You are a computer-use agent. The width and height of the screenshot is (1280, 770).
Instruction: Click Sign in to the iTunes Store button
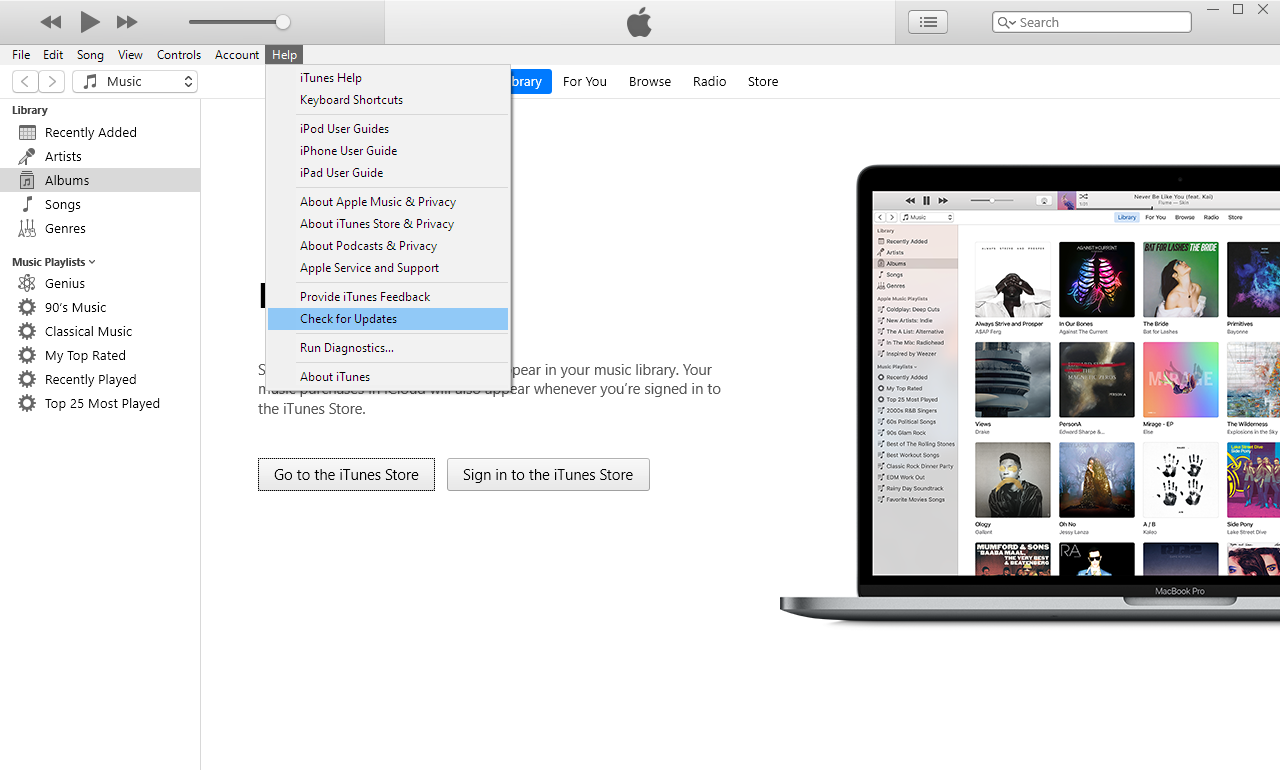pos(548,475)
